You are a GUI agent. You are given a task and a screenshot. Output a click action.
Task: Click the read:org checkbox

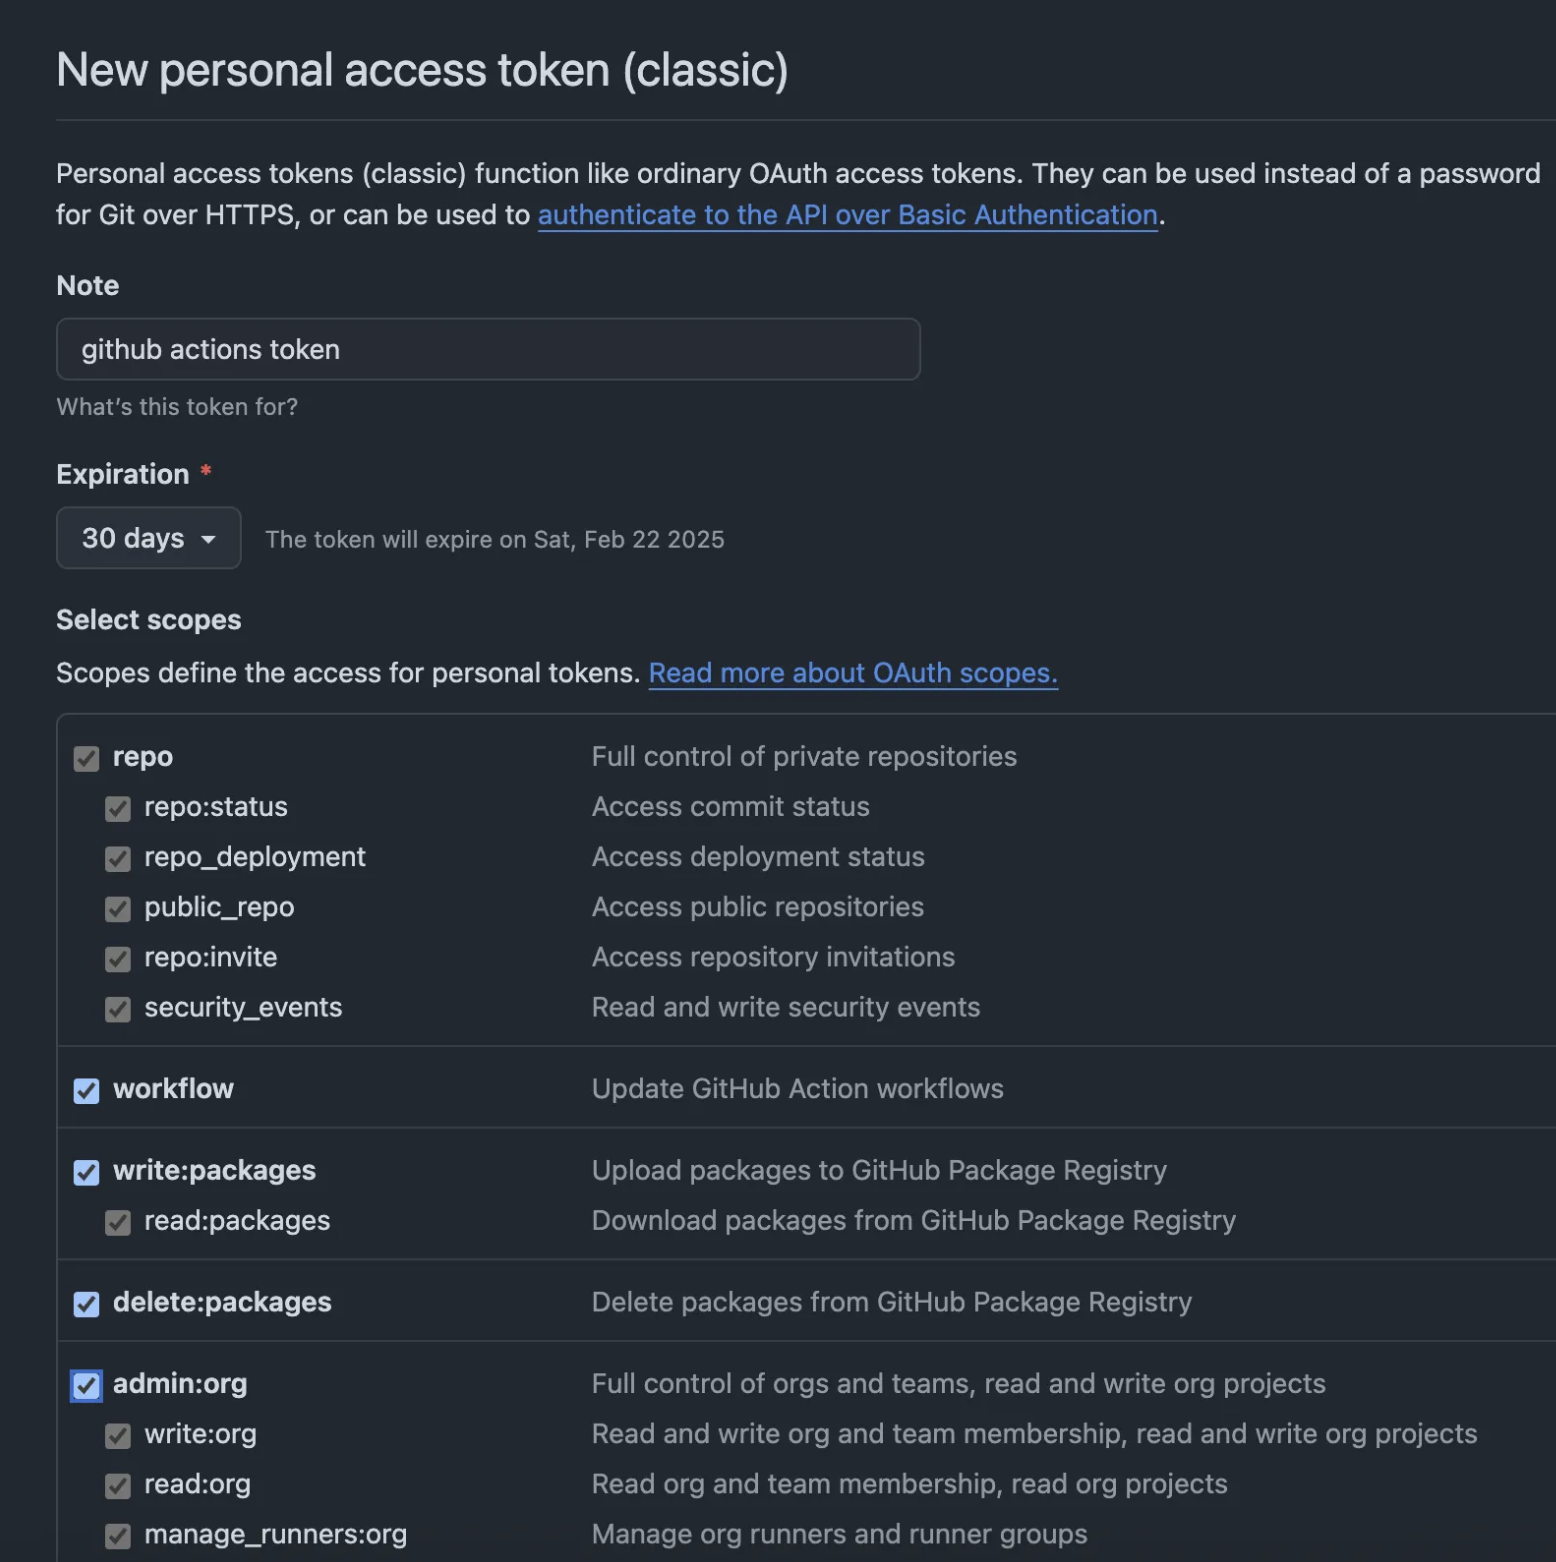pyautogui.click(x=118, y=1486)
